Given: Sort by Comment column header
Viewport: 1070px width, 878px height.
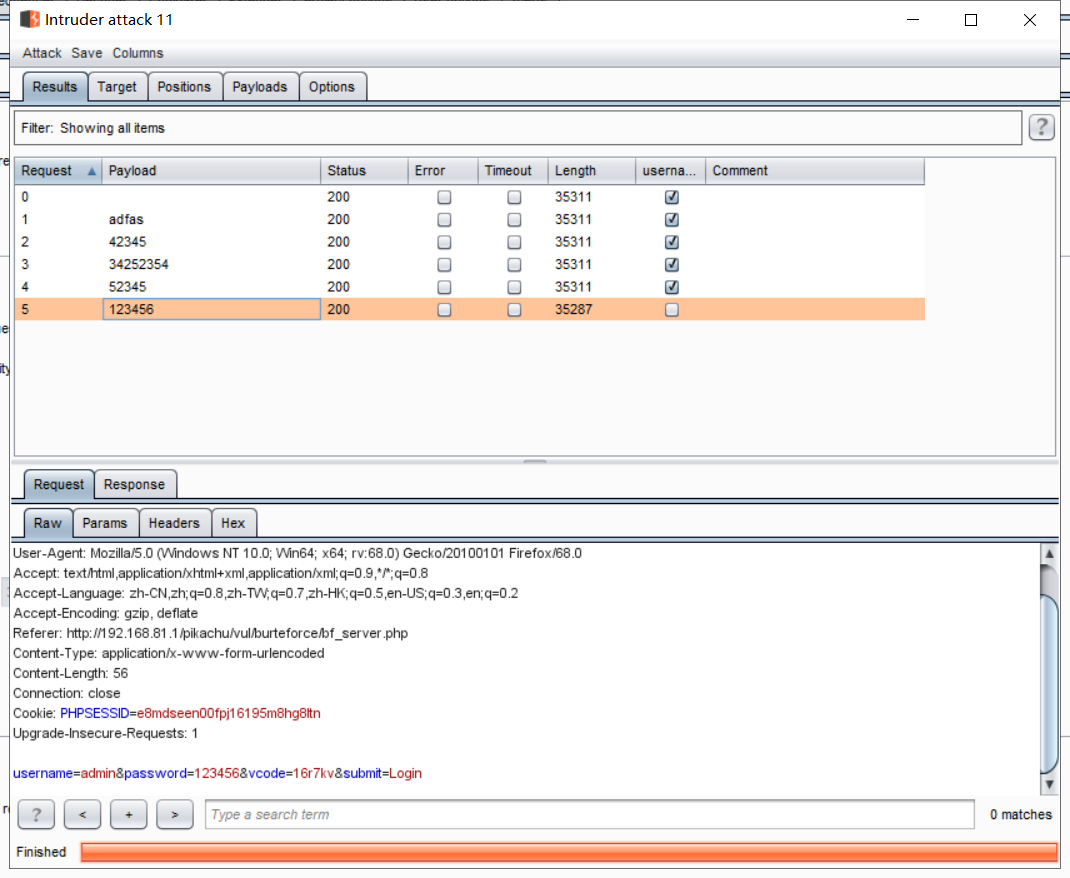Looking at the screenshot, I should coord(815,171).
